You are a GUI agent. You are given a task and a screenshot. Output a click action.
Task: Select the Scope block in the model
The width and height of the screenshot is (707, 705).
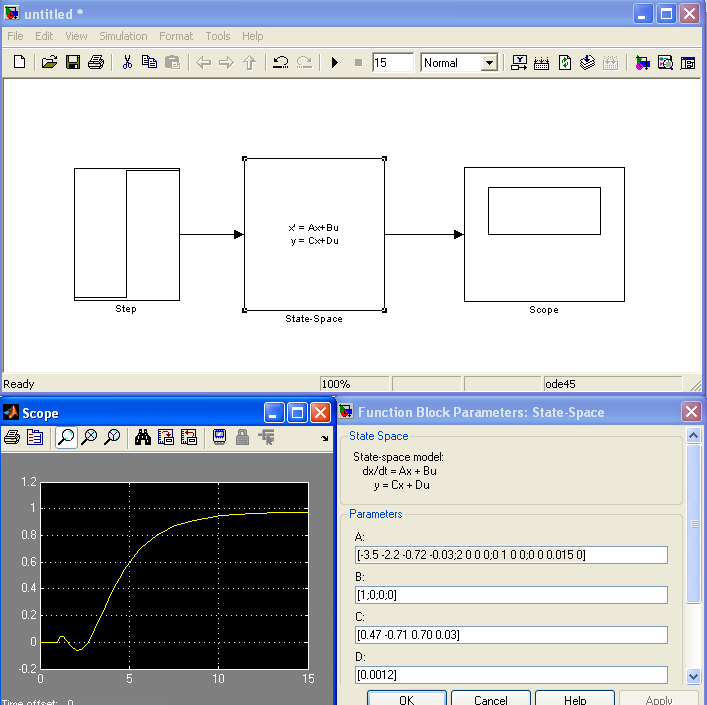544,234
